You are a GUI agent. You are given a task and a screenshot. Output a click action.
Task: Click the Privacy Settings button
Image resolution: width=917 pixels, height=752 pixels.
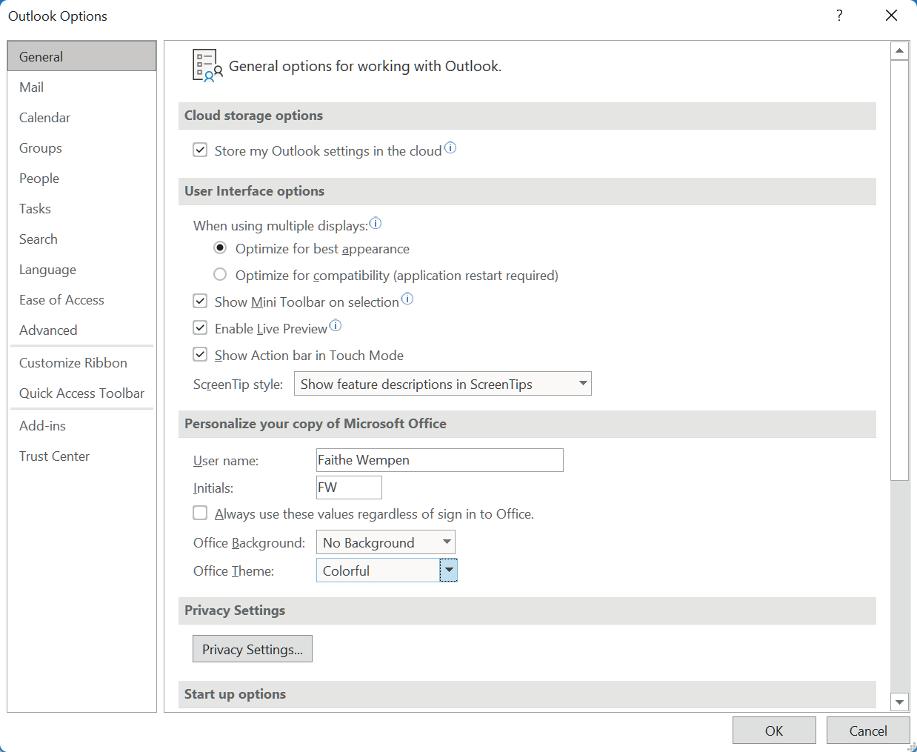point(252,649)
